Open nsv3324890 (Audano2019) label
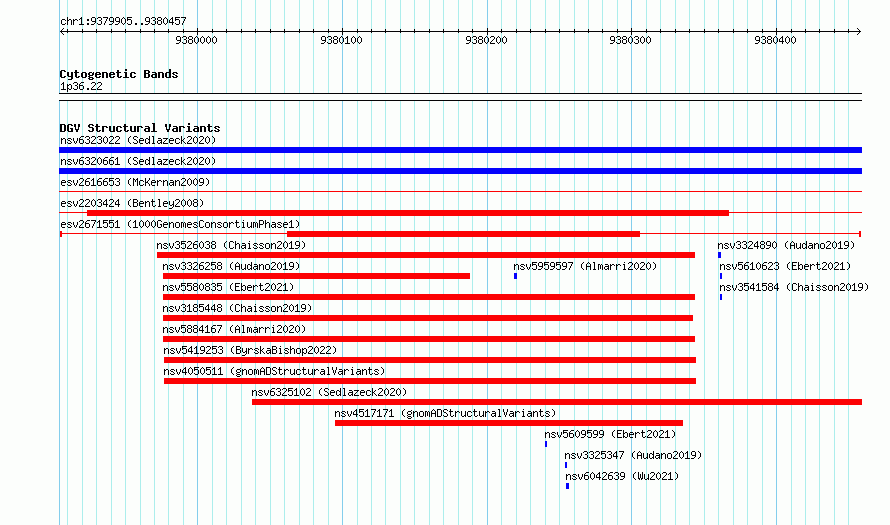The width and height of the screenshot is (890, 525). tap(786, 245)
